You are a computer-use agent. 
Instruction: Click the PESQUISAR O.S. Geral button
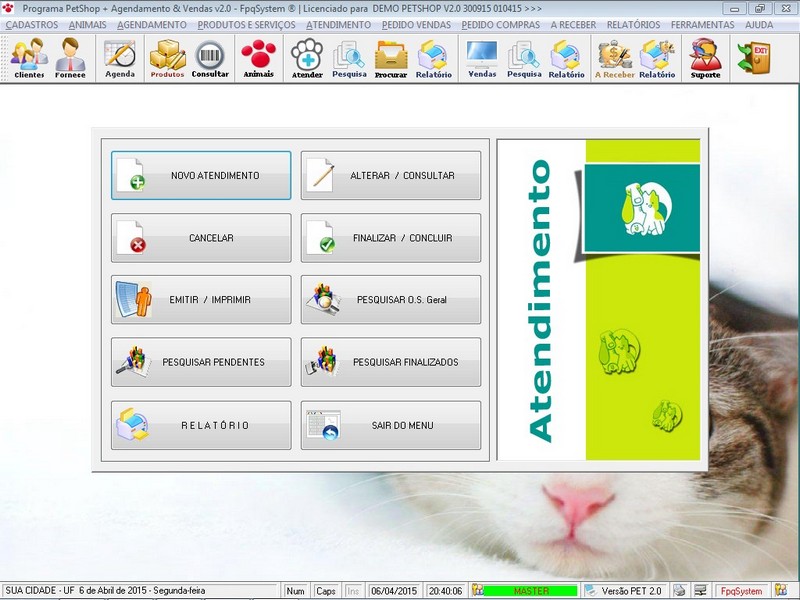pyautogui.click(x=391, y=299)
